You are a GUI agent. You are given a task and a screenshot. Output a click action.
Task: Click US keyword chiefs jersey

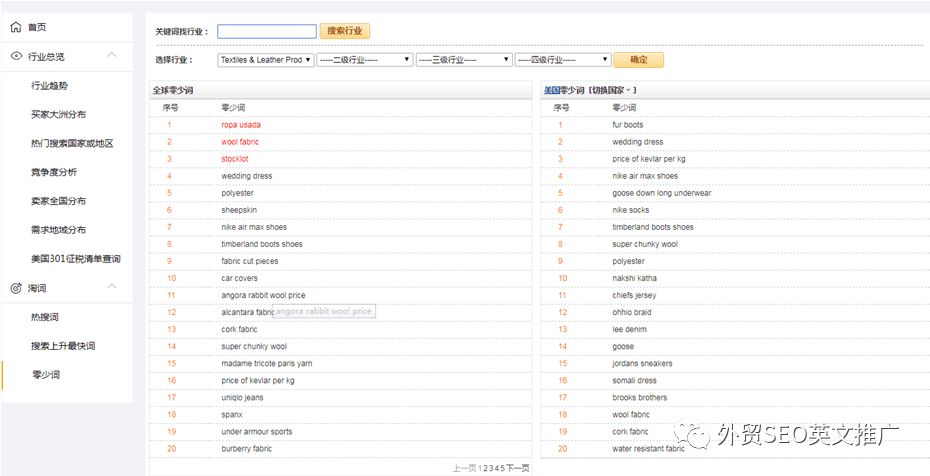tap(634, 295)
